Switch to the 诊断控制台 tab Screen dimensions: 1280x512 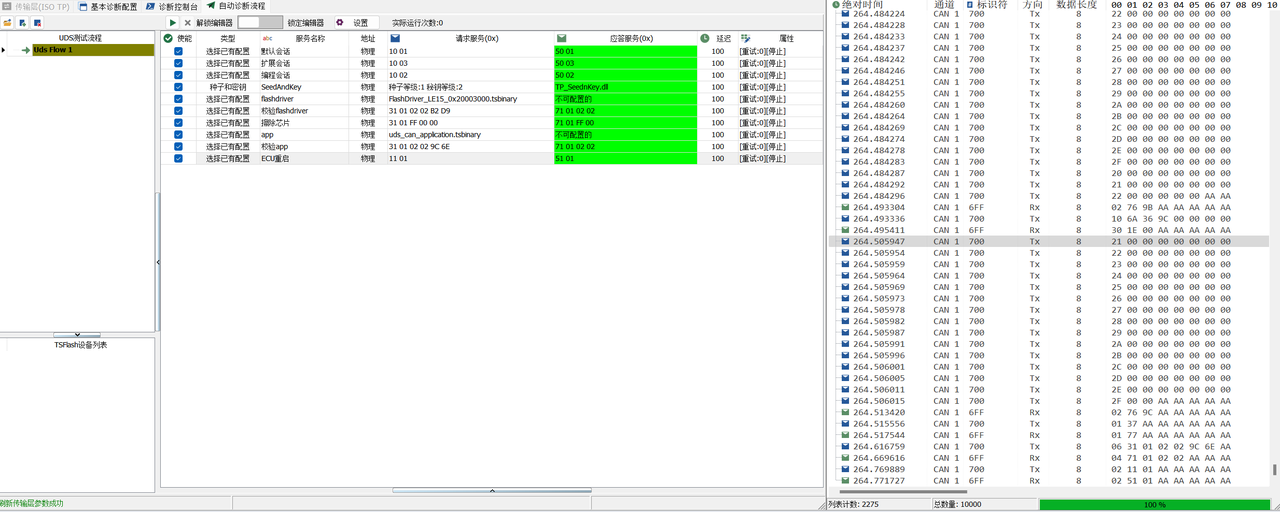click(172, 6)
